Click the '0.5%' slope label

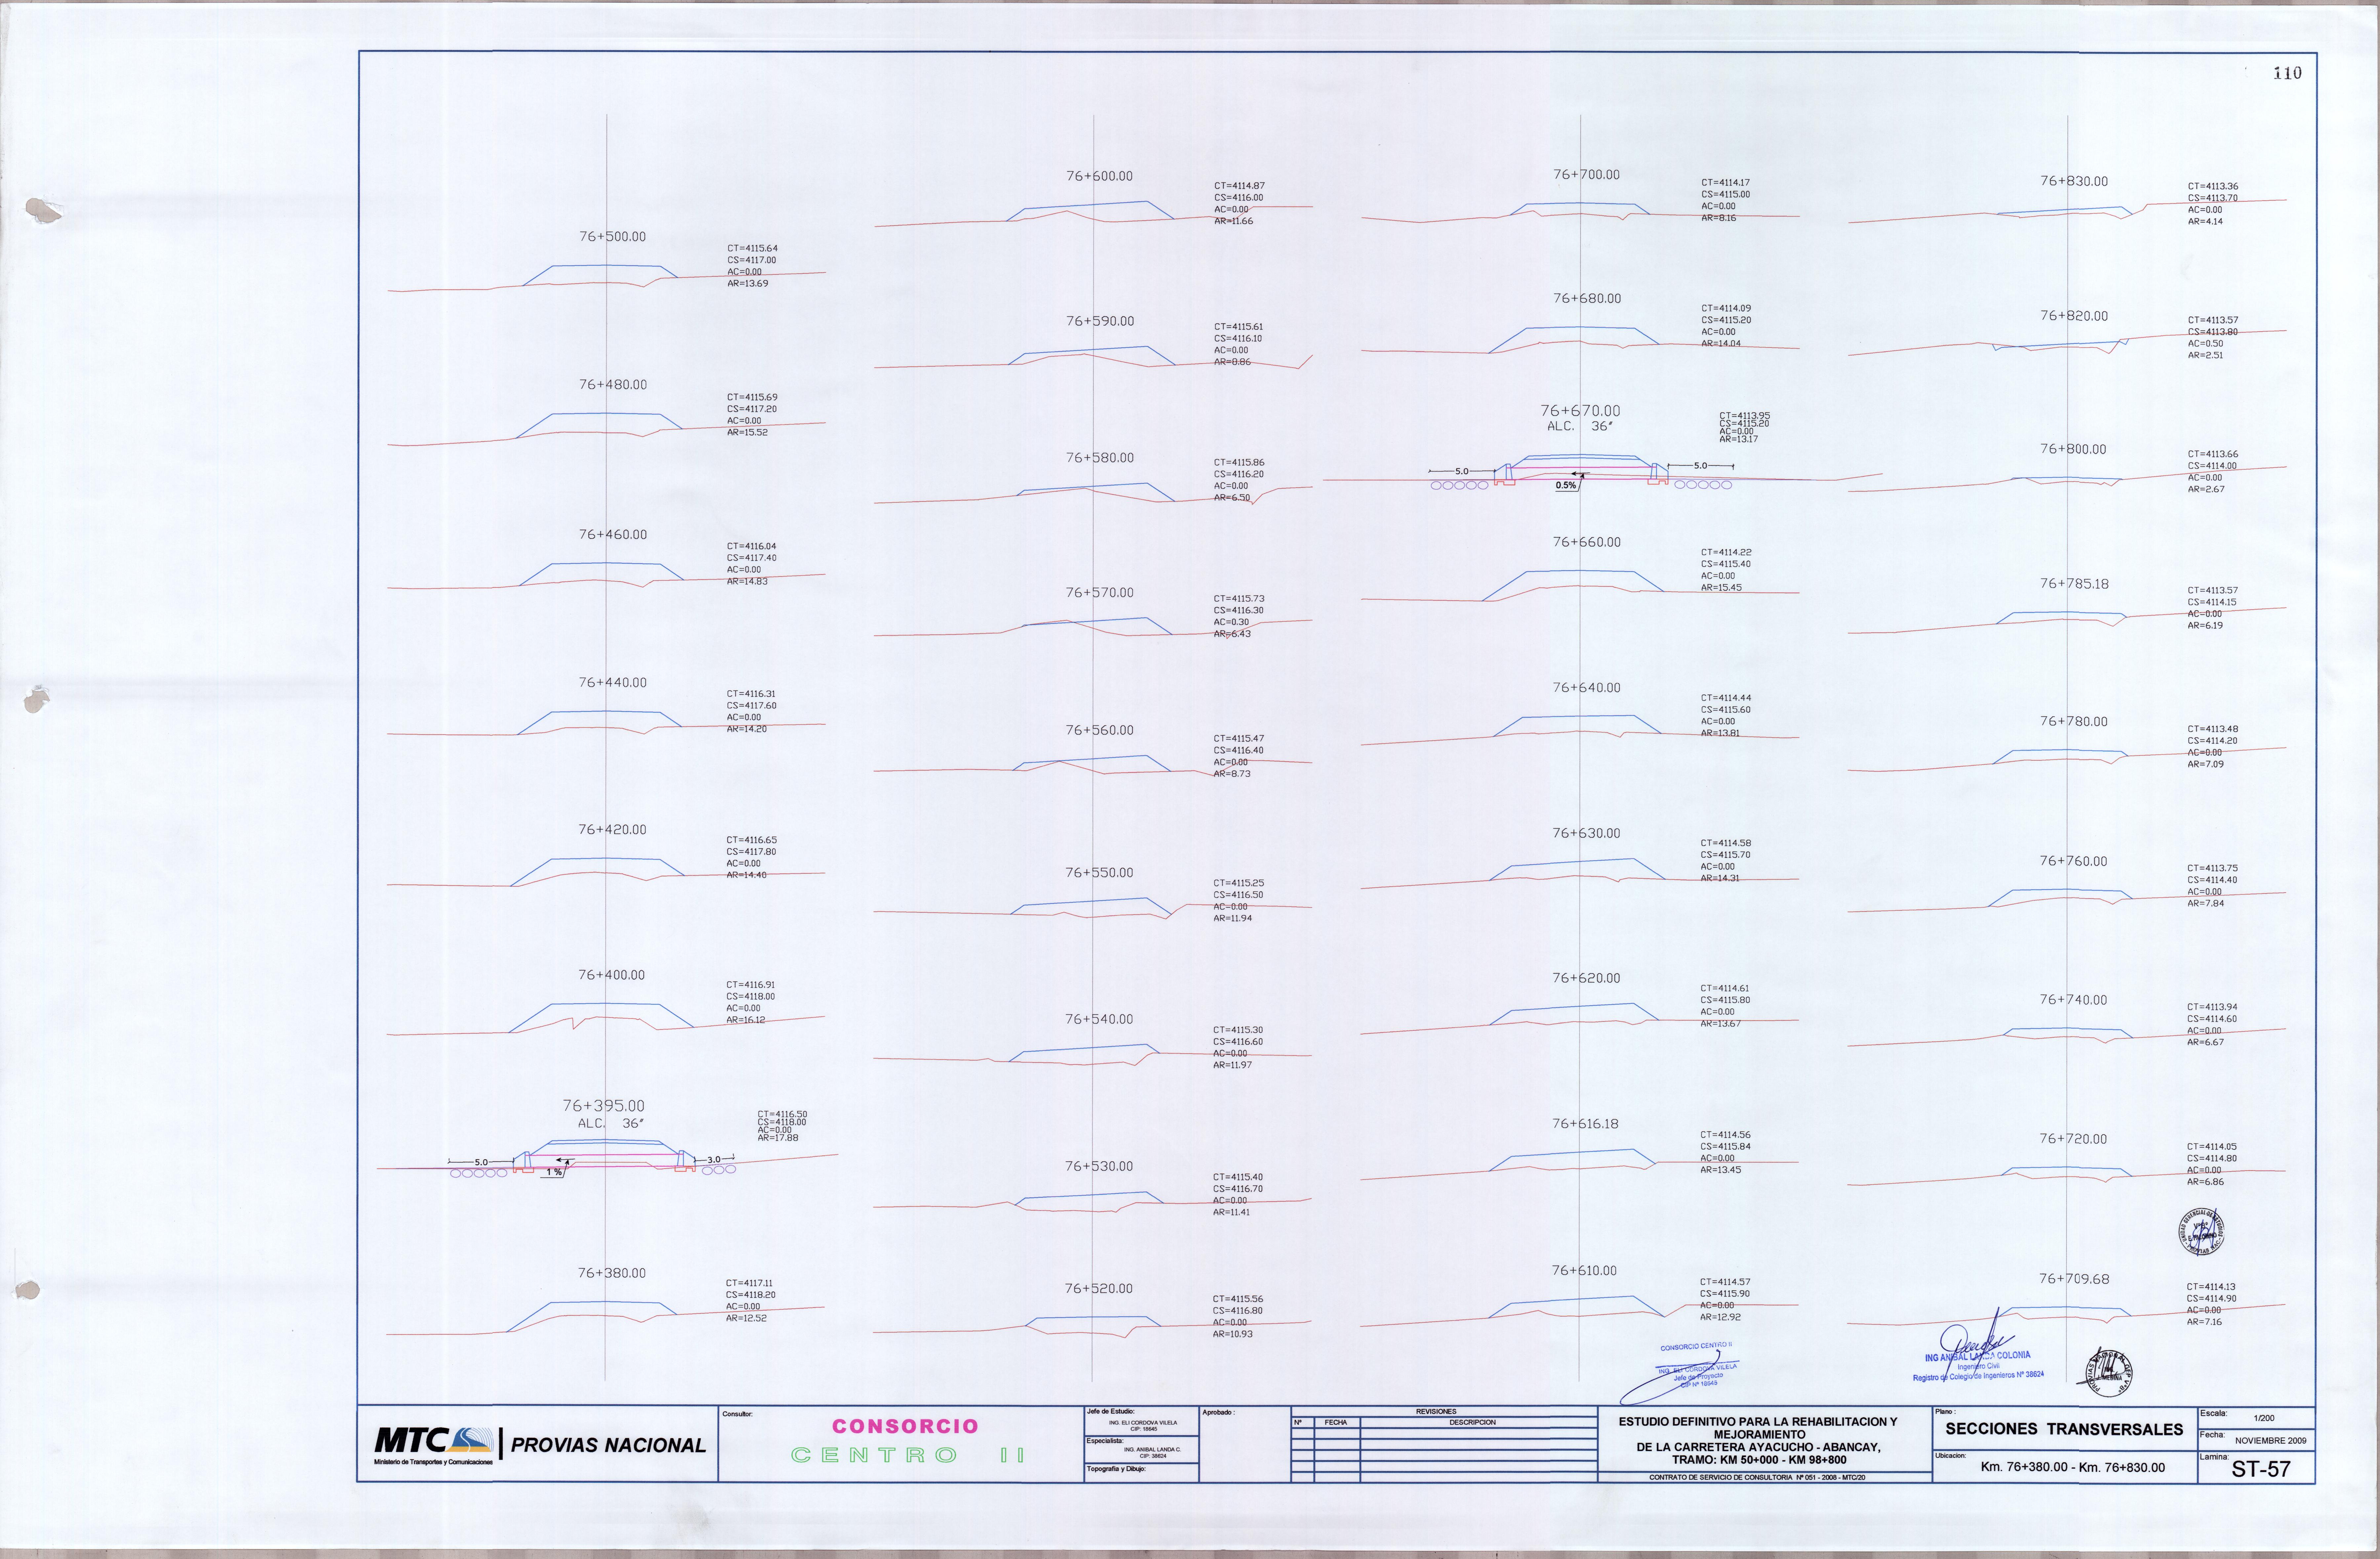click(1566, 486)
